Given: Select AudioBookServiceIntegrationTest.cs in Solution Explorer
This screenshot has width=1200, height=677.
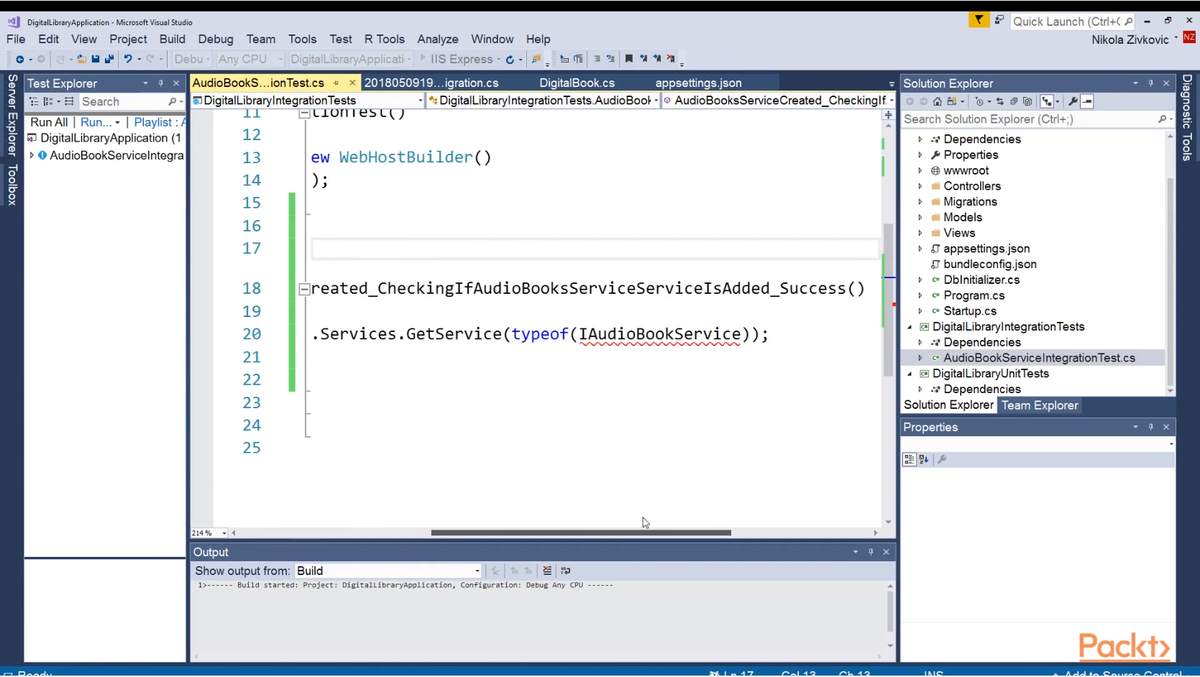Looking at the screenshot, I should tap(1039, 357).
